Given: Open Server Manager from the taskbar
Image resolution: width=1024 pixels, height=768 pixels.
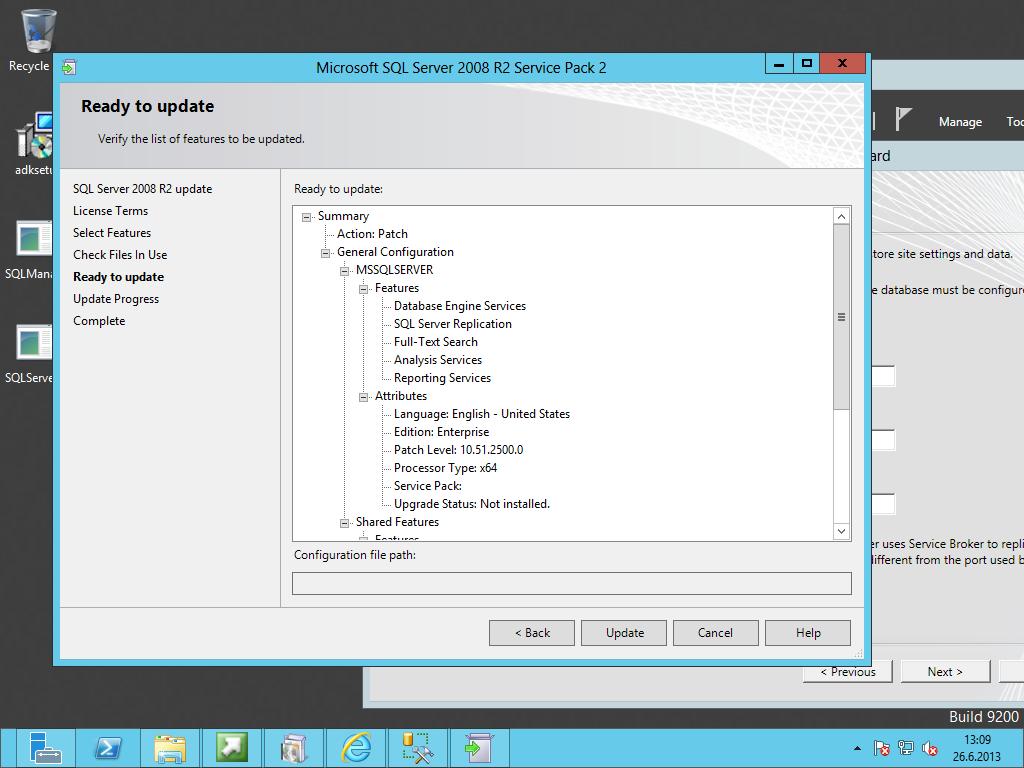Looking at the screenshot, I should [x=45, y=748].
